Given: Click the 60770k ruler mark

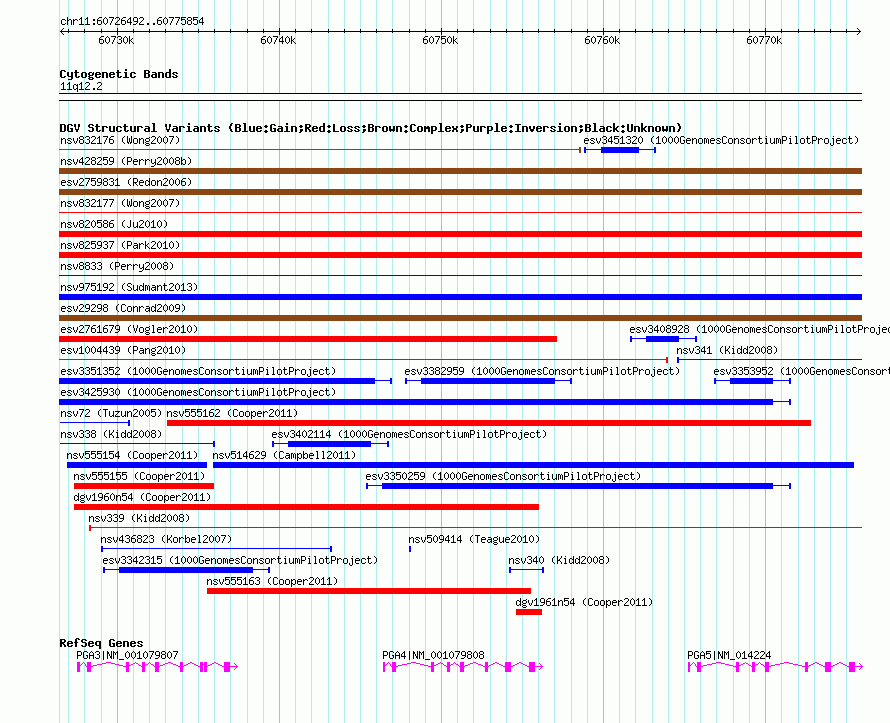Looking at the screenshot, I should tap(764, 41).
